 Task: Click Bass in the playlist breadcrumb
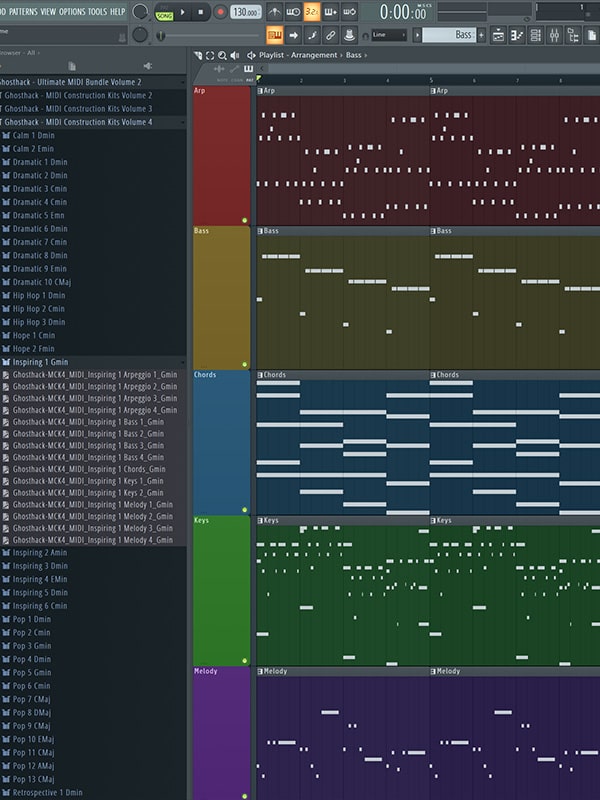pos(354,55)
